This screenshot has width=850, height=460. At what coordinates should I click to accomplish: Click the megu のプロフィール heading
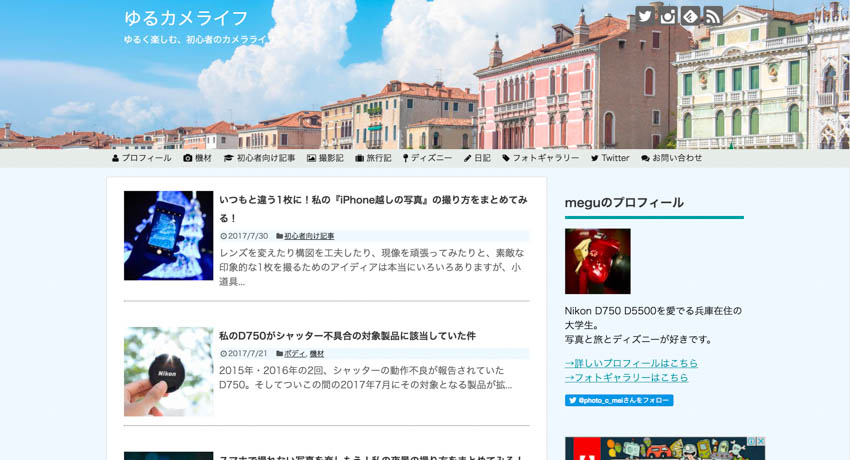624,203
